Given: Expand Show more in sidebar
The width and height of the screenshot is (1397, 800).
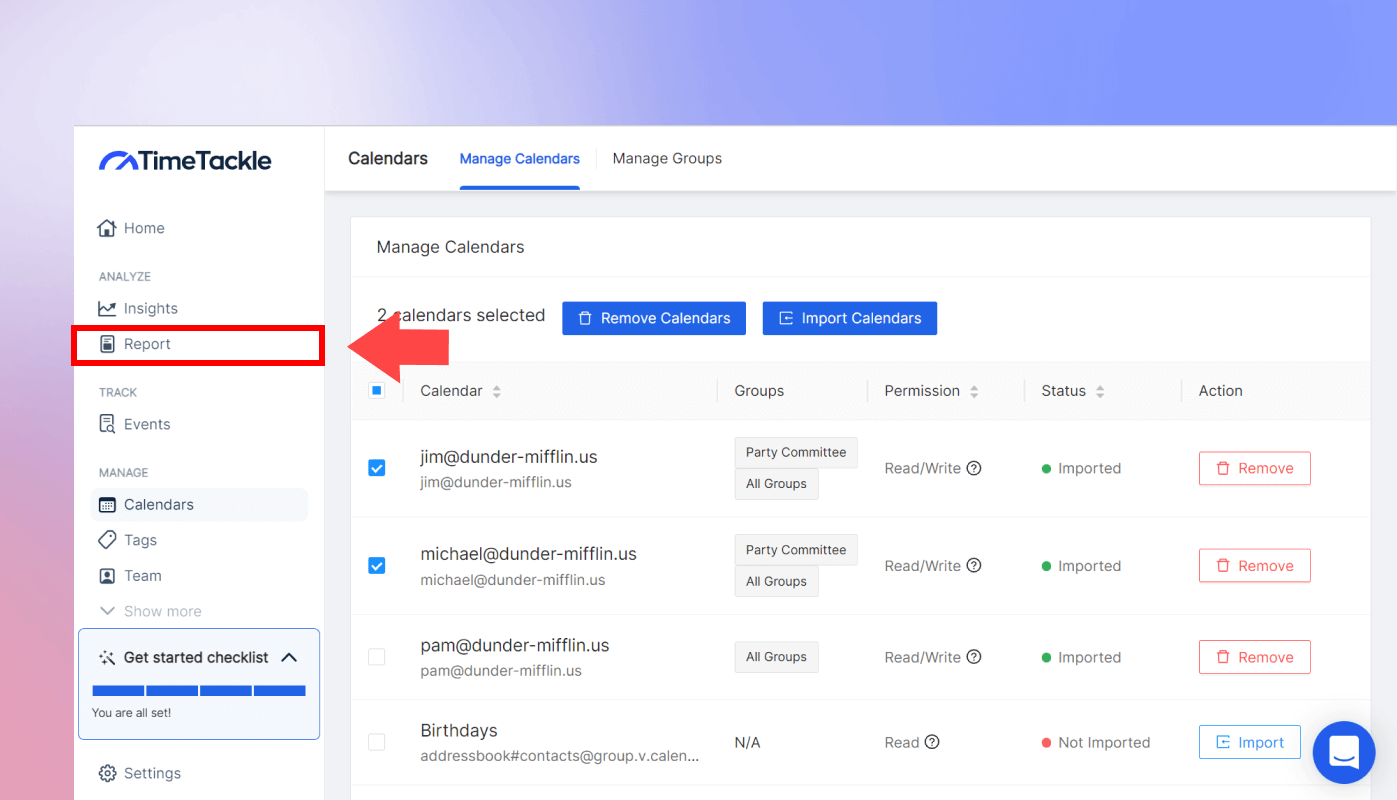Looking at the screenshot, I should 150,611.
